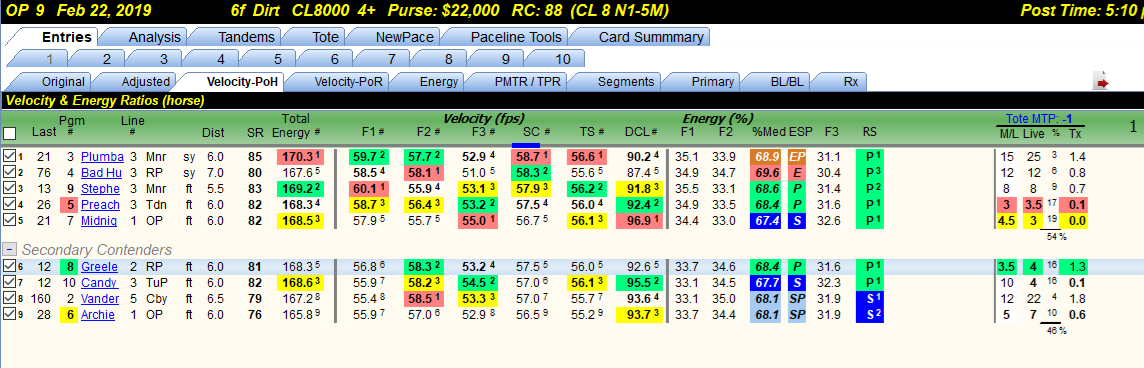Image resolution: width=1144 pixels, height=368 pixels.
Task: Uncheck the Stephe row checkbox
Action: [9, 188]
